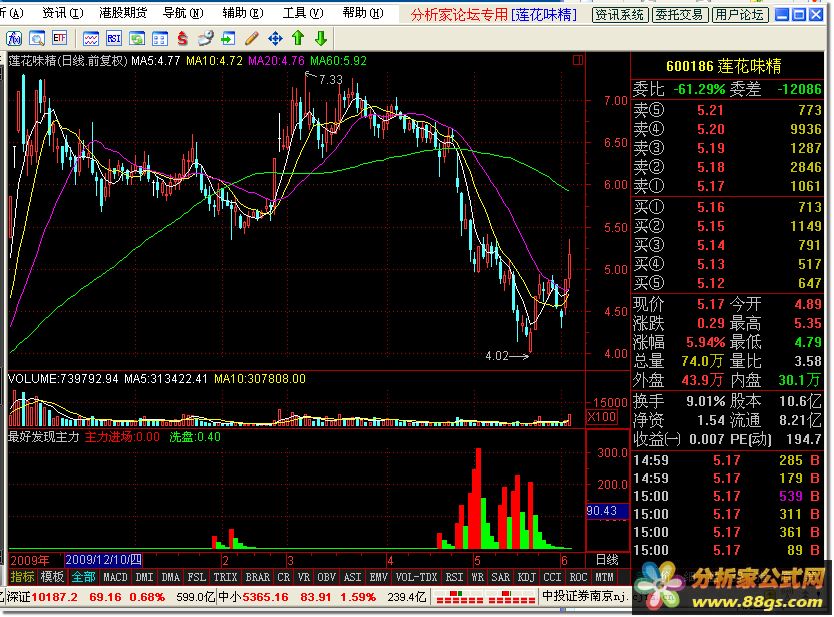Screen dimensions: 834x617
Task: Click the 4.02 low price marker
Action: pos(497,356)
